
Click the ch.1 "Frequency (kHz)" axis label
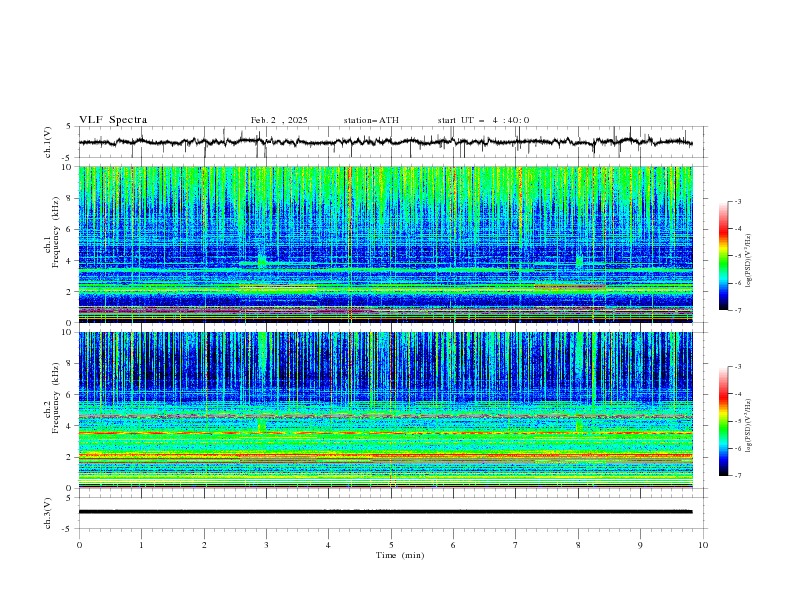pyautogui.click(x=56, y=233)
